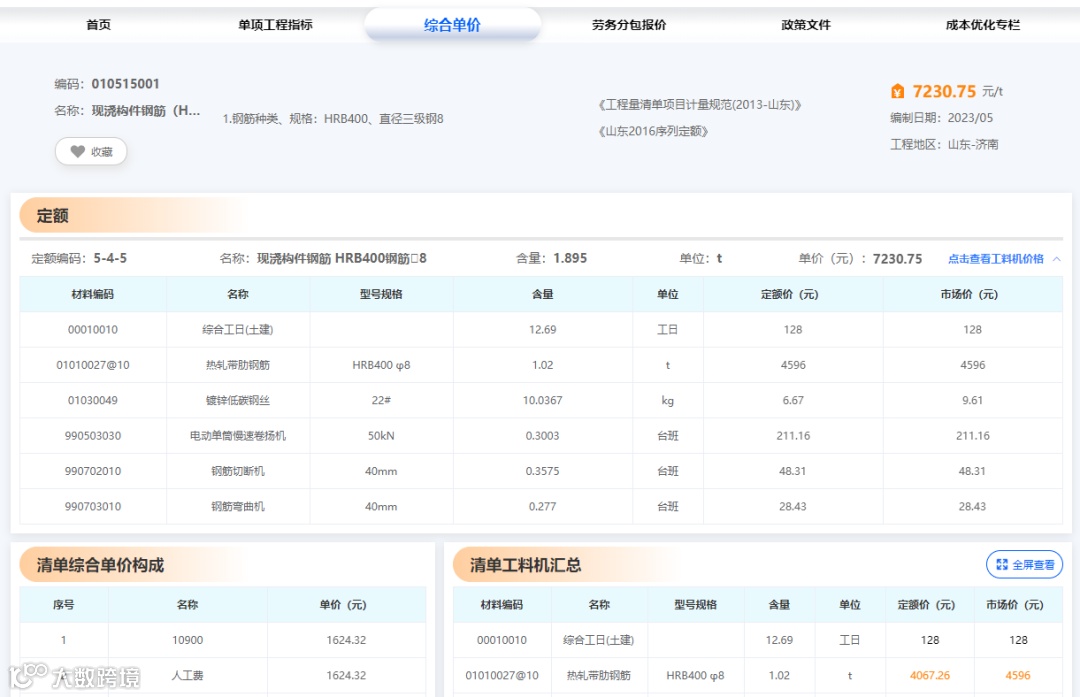Click 全屏查看 button
This screenshot has width=1080, height=697.
(1025, 565)
